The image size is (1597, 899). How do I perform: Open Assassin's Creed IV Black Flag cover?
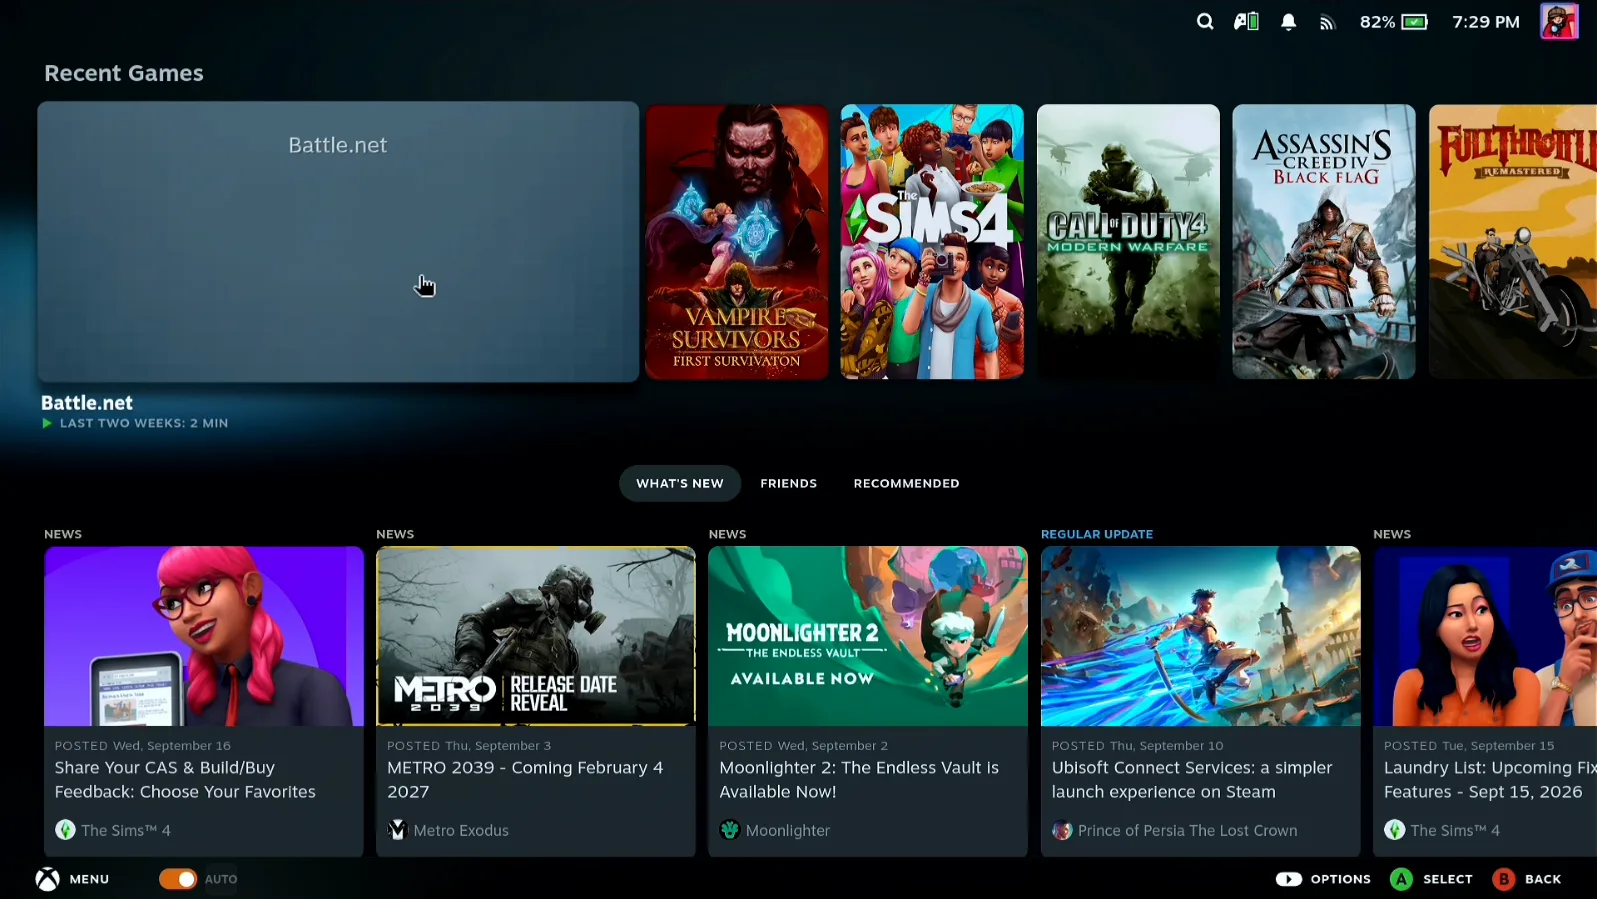(x=1324, y=241)
